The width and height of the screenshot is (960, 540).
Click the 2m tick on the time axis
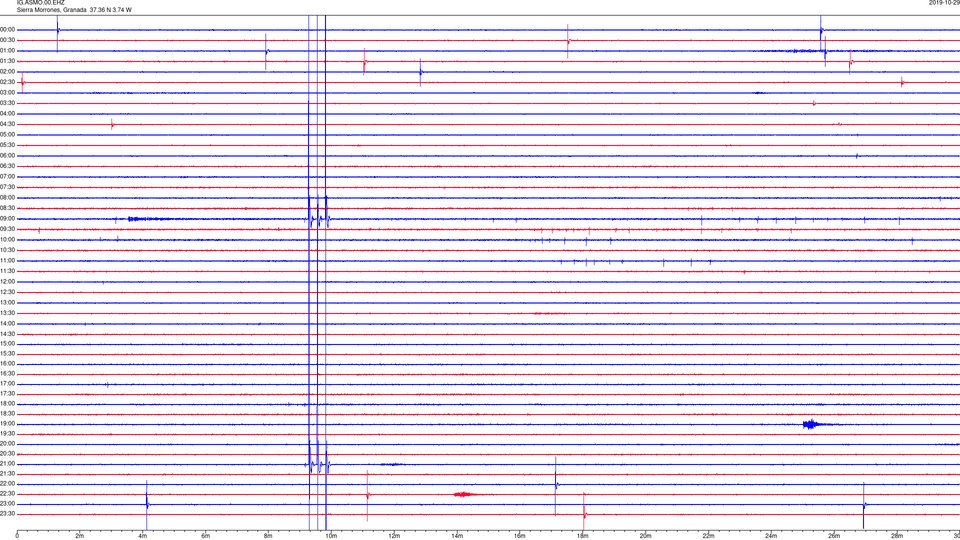click(80, 536)
